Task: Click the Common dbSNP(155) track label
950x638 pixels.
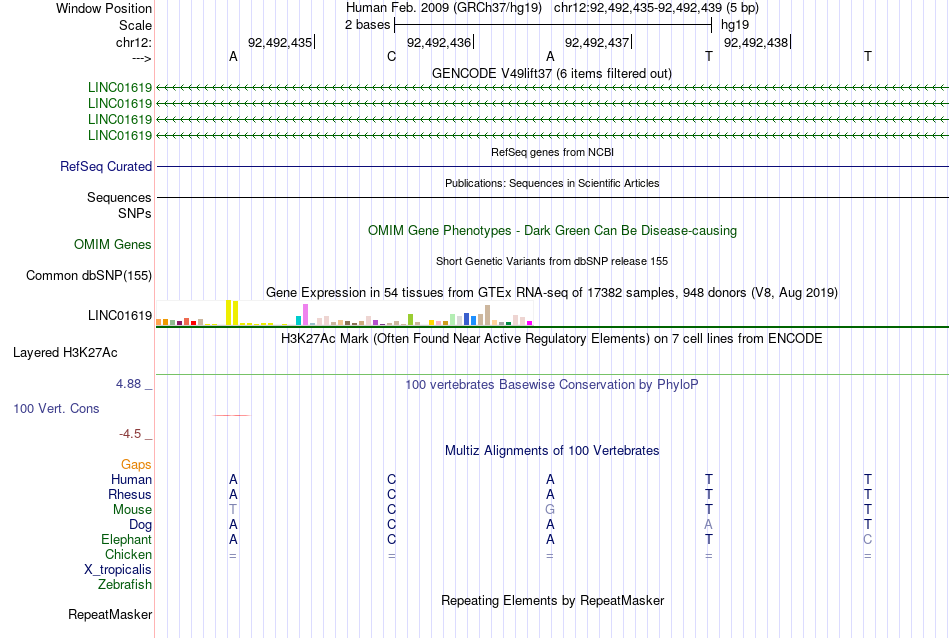Action: coord(89,276)
